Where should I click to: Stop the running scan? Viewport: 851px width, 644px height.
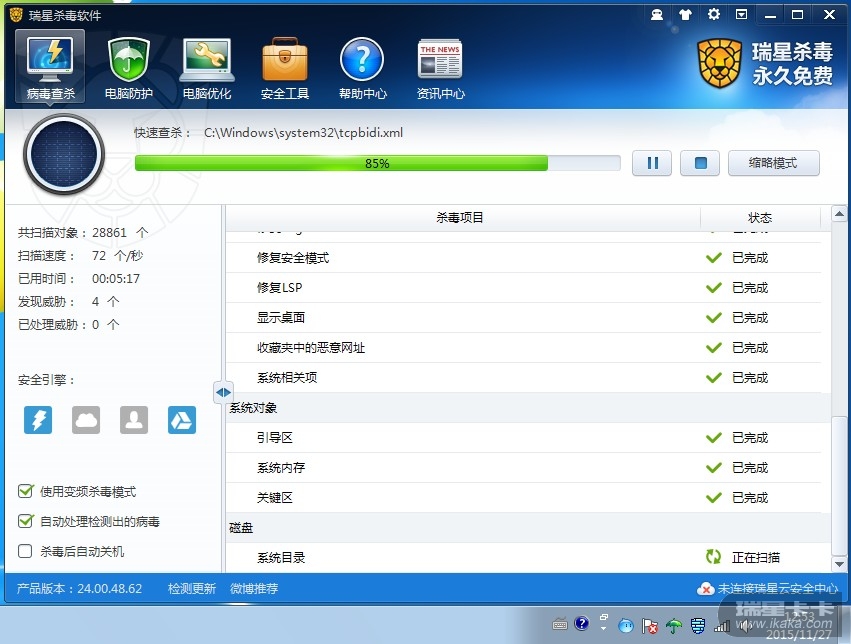coord(700,163)
